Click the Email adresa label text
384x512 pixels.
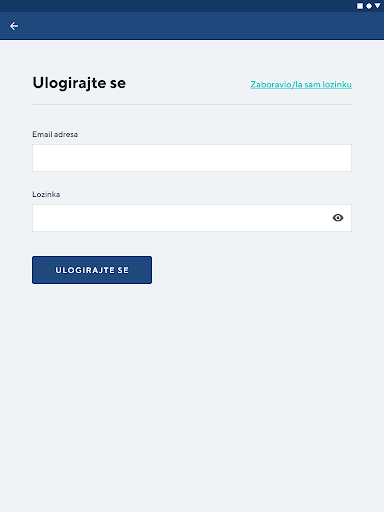click(x=55, y=134)
